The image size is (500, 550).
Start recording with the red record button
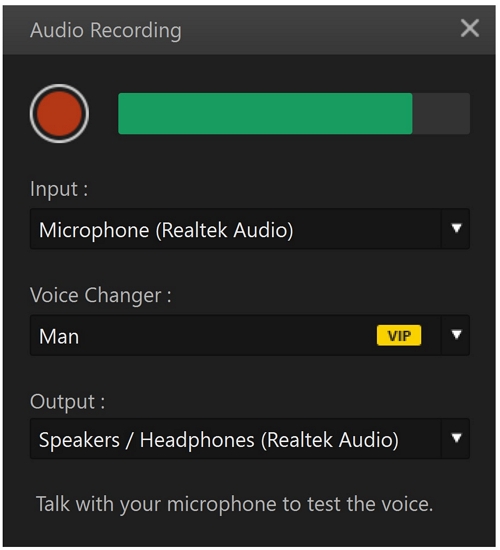(59, 114)
